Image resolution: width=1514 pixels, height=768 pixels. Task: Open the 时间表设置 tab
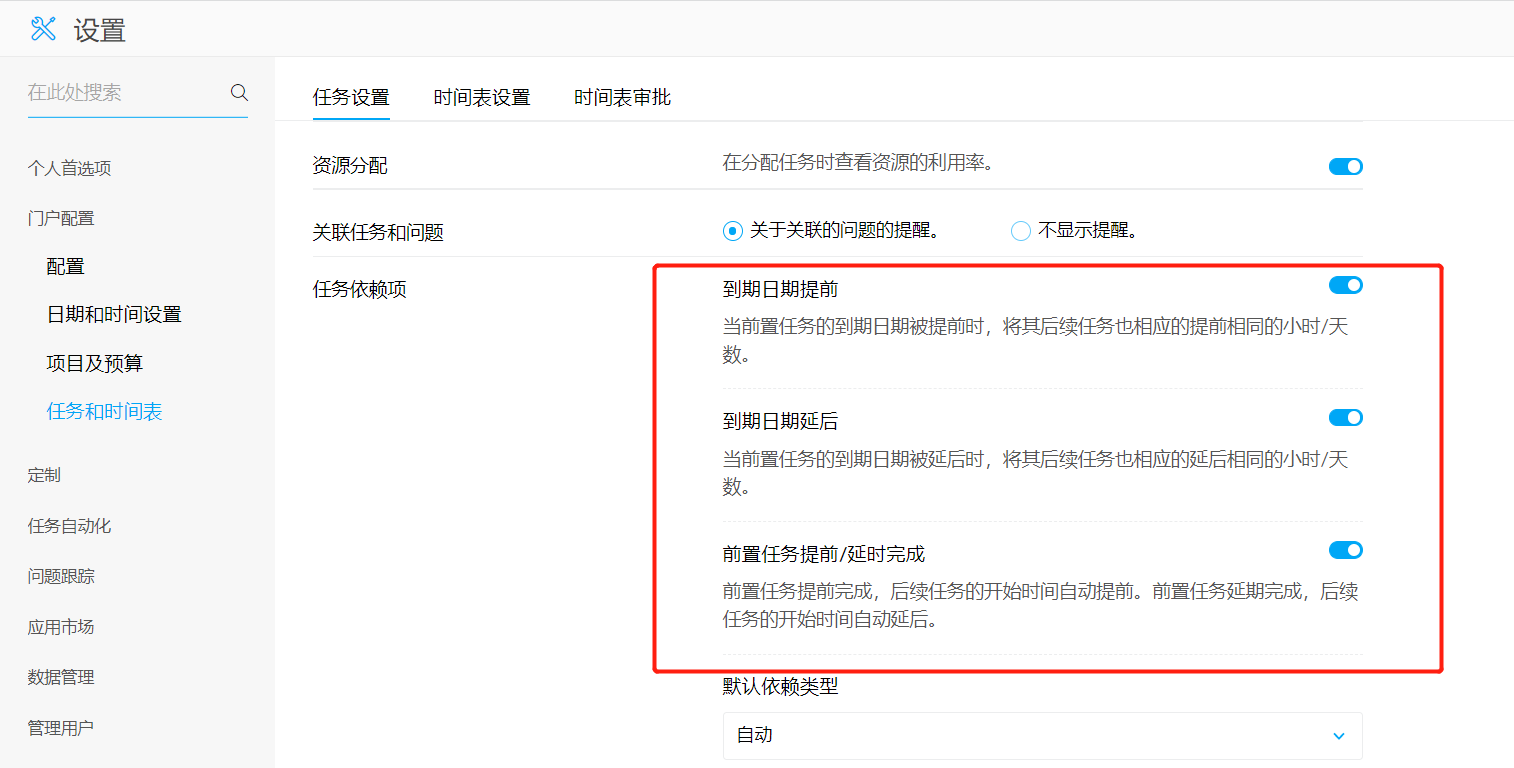click(x=481, y=98)
